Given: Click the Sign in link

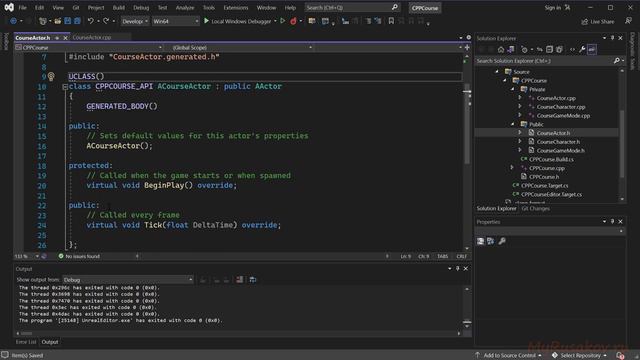Looking at the screenshot, I should pyautogui.click(x=552, y=8).
